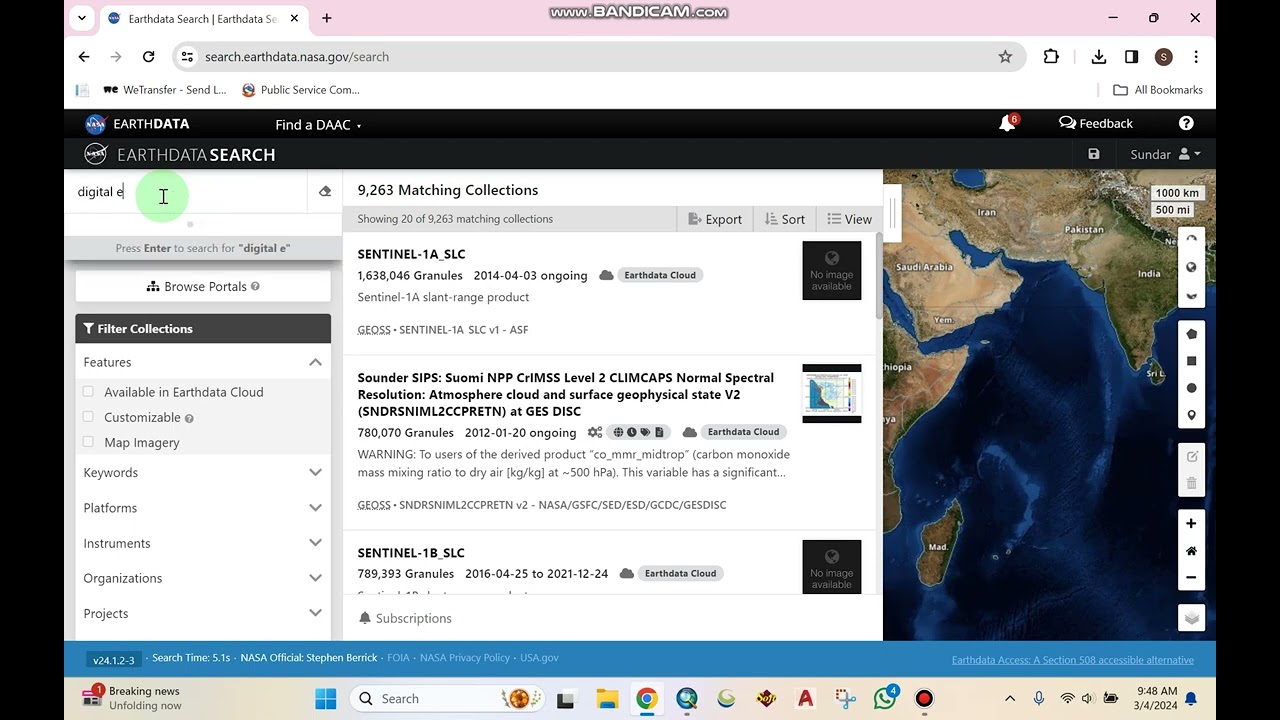The height and width of the screenshot is (720, 1280).
Task: Expand the Projects filter
Action: point(203,613)
